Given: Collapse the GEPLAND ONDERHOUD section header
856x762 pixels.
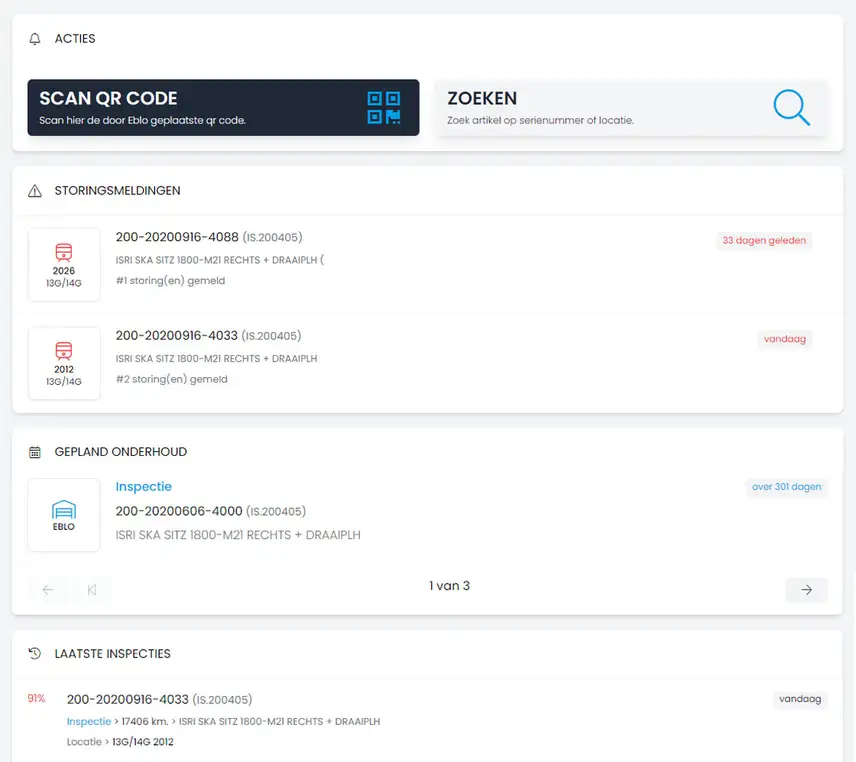Looking at the screenshot, I should 120,451.
